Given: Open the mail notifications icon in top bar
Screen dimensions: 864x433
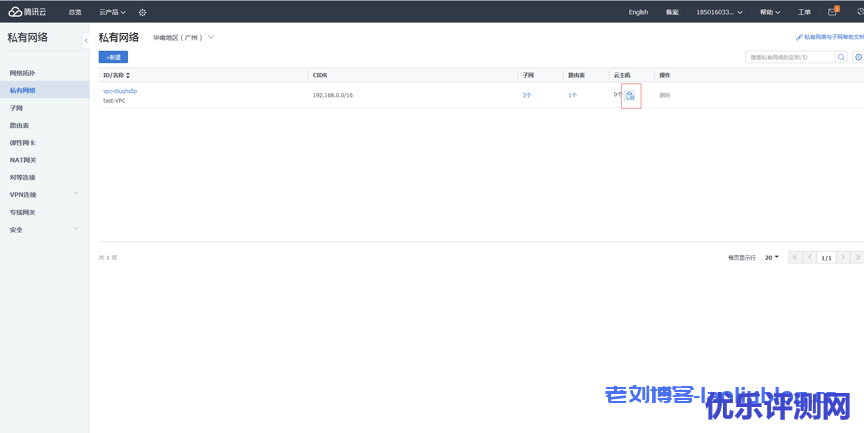Looking at the screenshot, I should [x=832, y=12].
